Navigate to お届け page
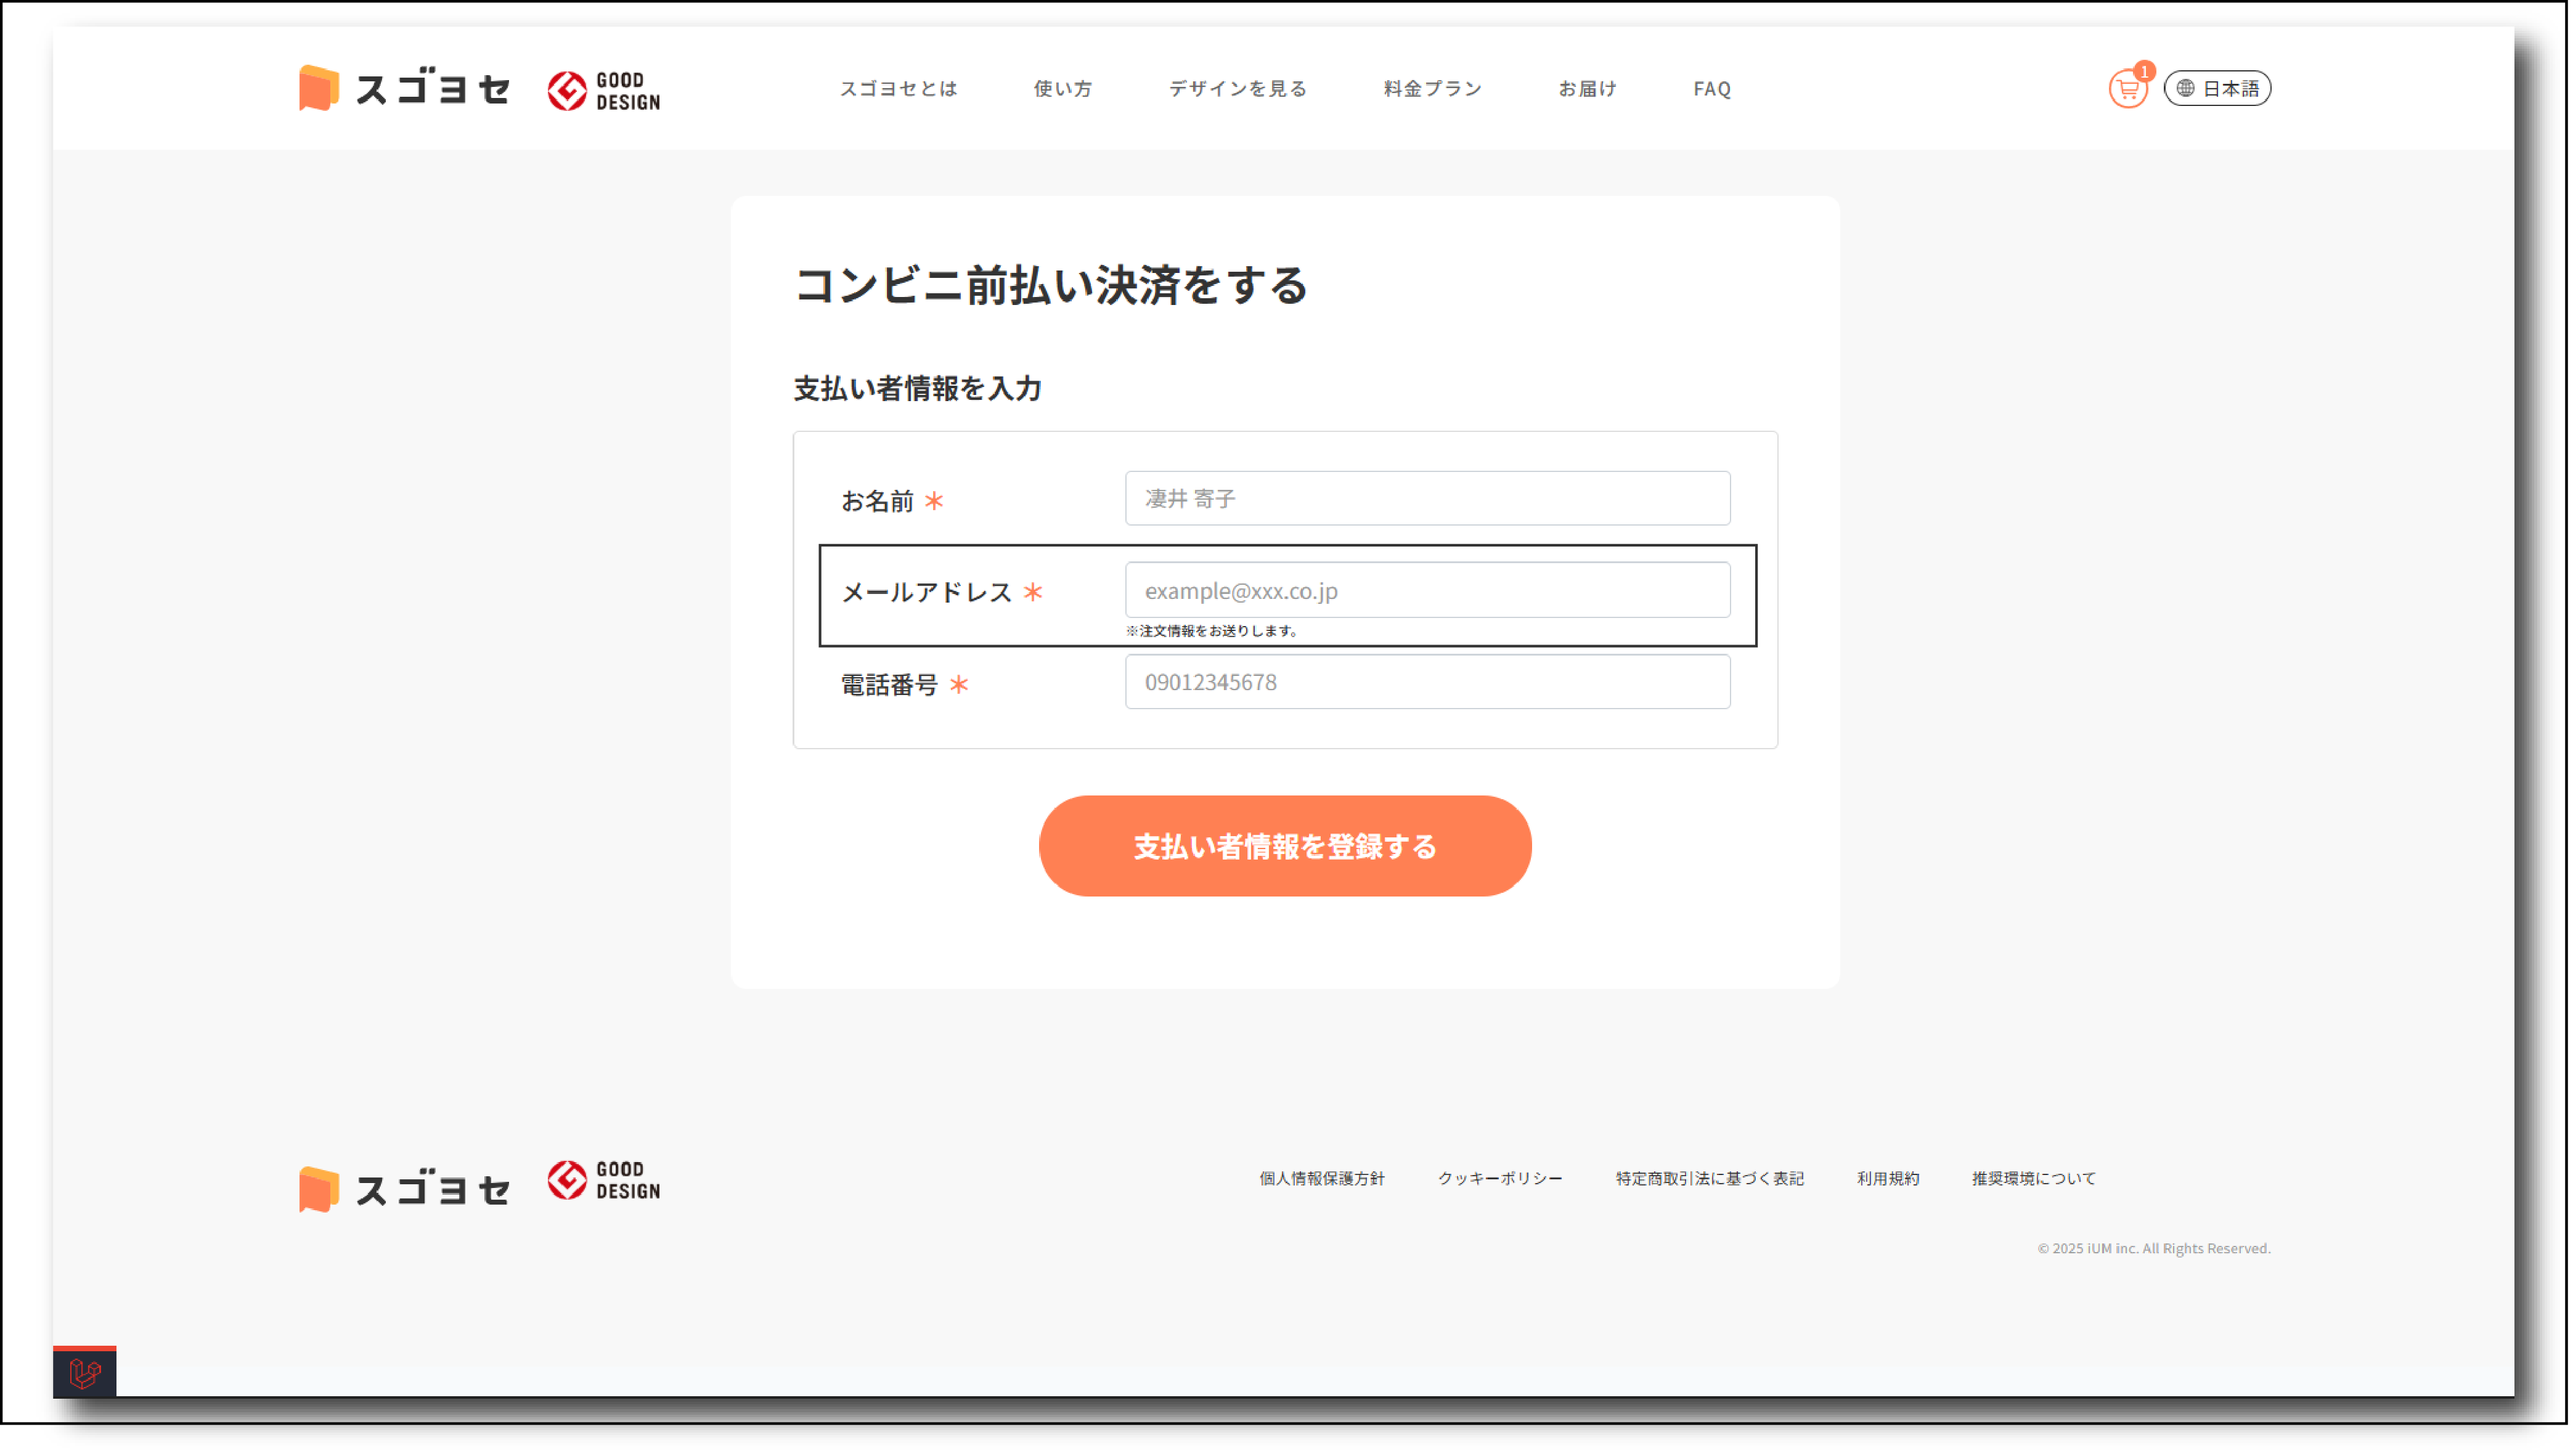This screenshot has width=2573, height=1456. [1587, 89]
